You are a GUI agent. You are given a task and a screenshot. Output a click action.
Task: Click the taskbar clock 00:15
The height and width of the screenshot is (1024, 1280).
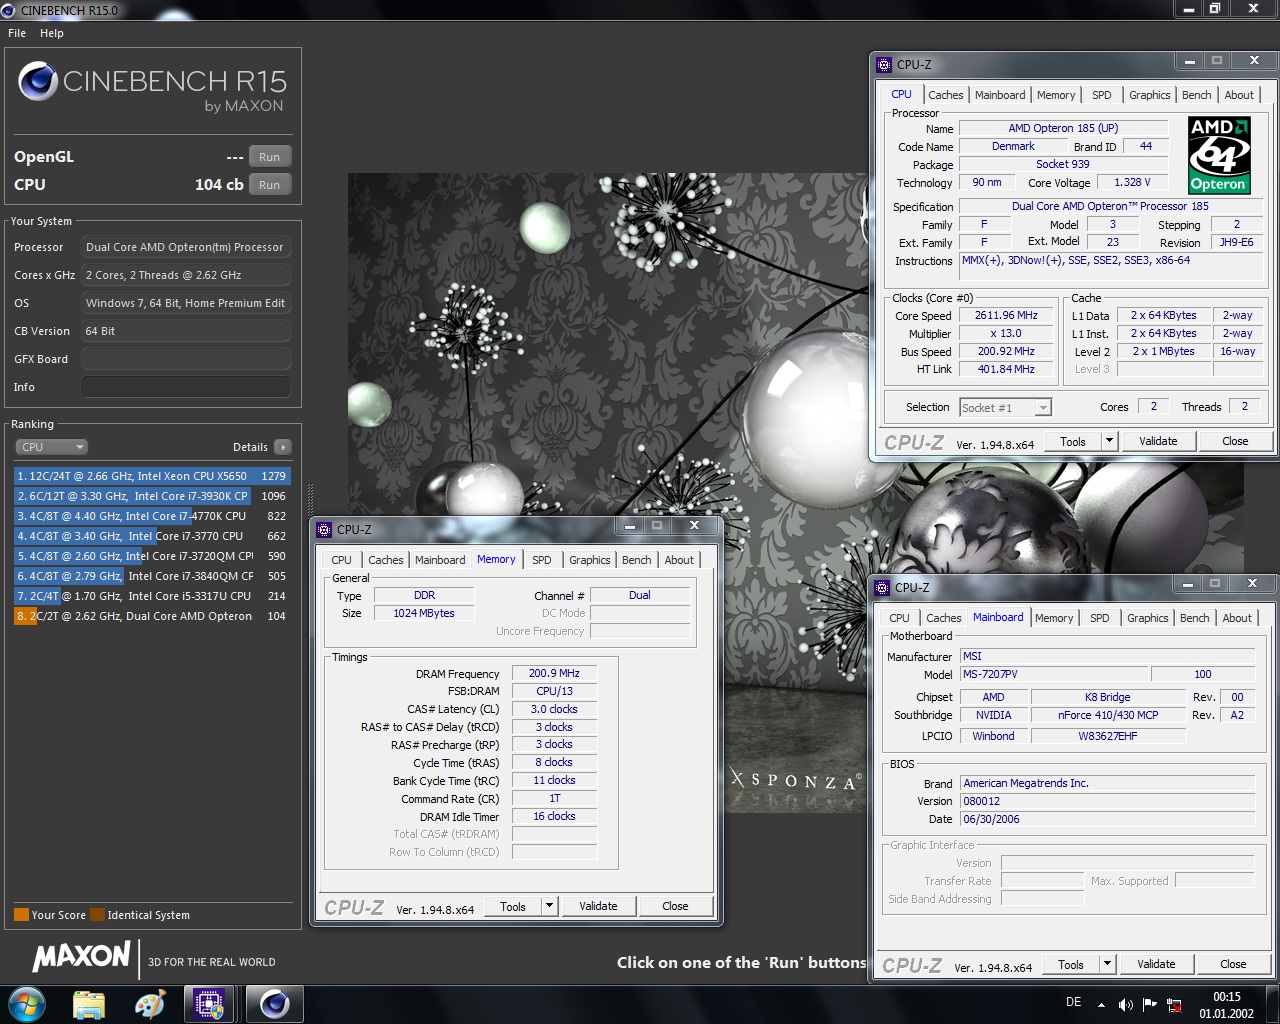click(1227, 997)
